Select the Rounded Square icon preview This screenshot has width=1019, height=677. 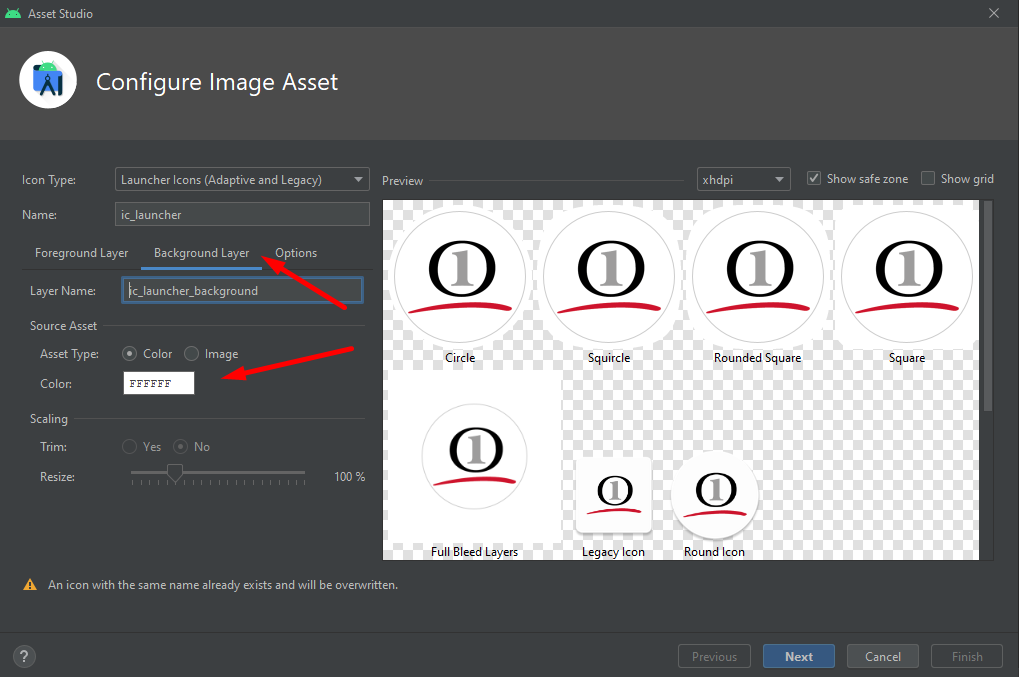pos(757,276)
